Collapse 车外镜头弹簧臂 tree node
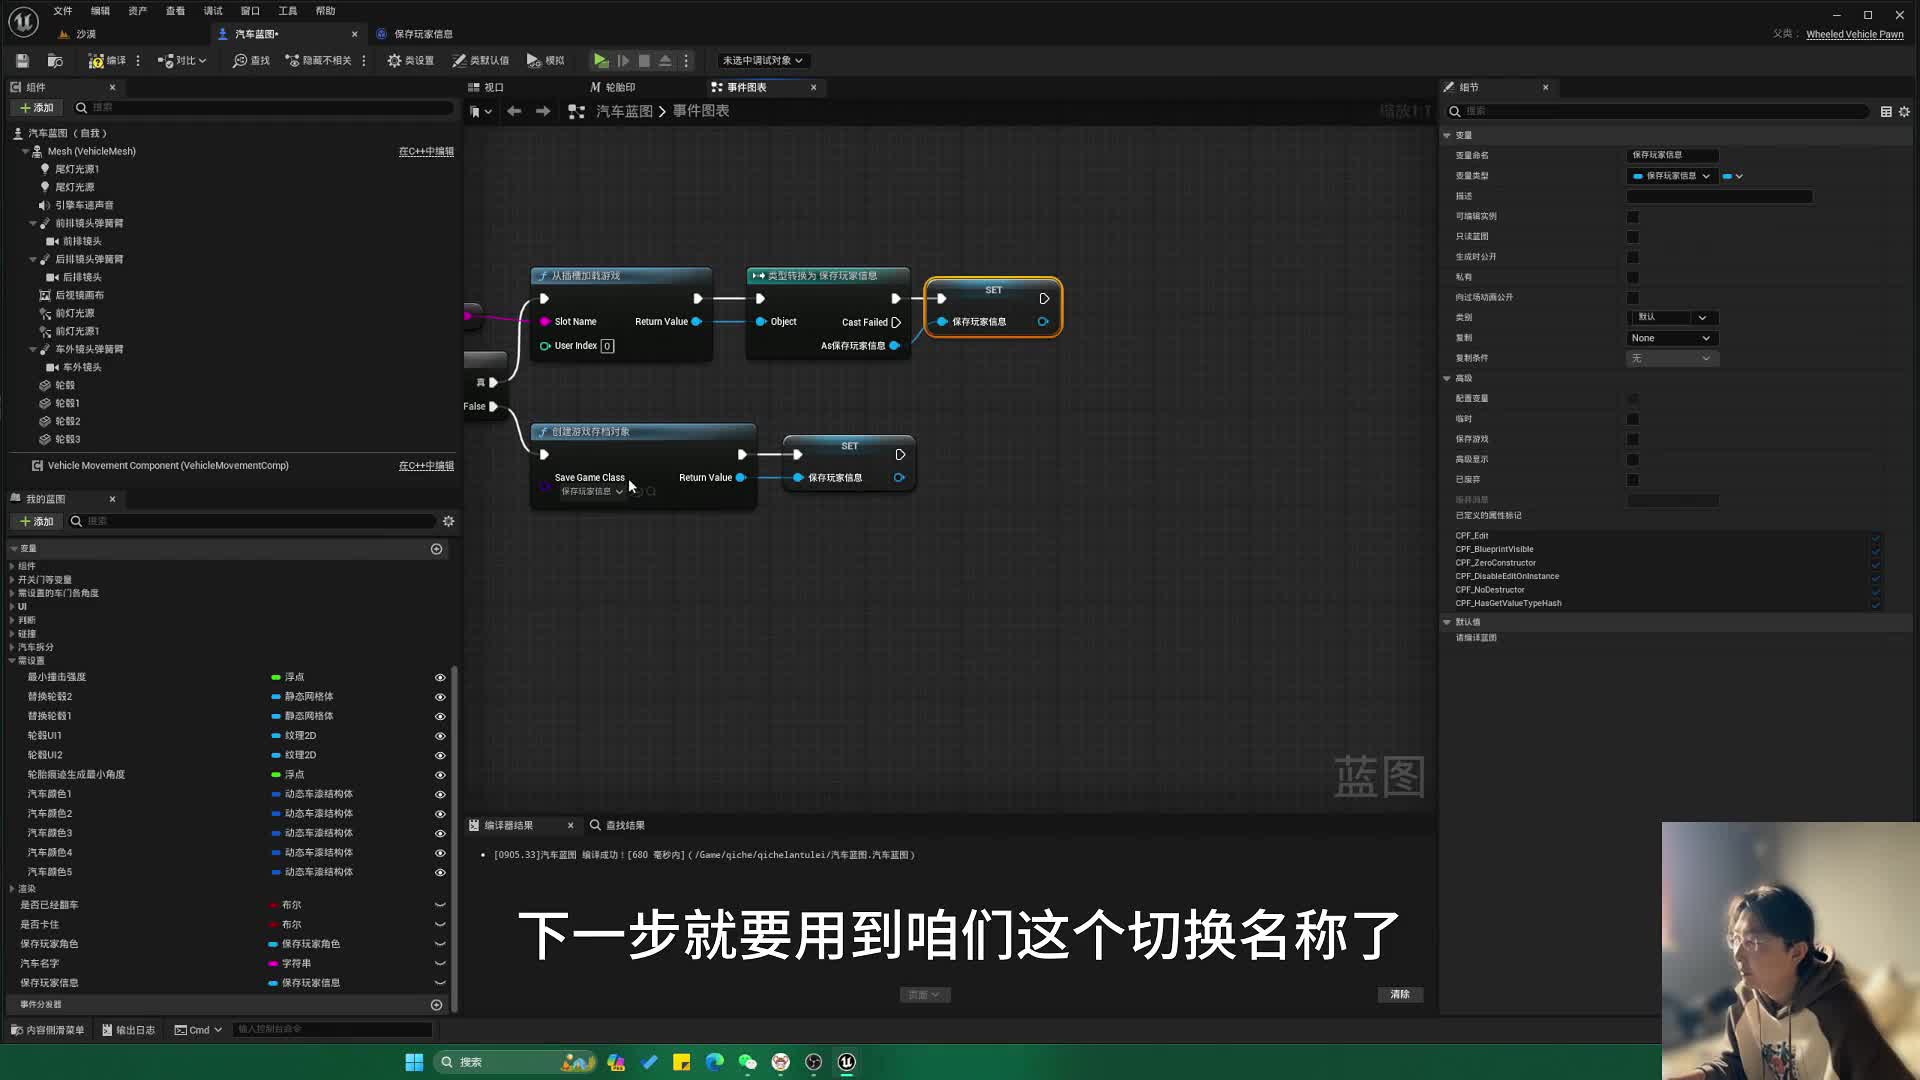 (x=33, y=350)
